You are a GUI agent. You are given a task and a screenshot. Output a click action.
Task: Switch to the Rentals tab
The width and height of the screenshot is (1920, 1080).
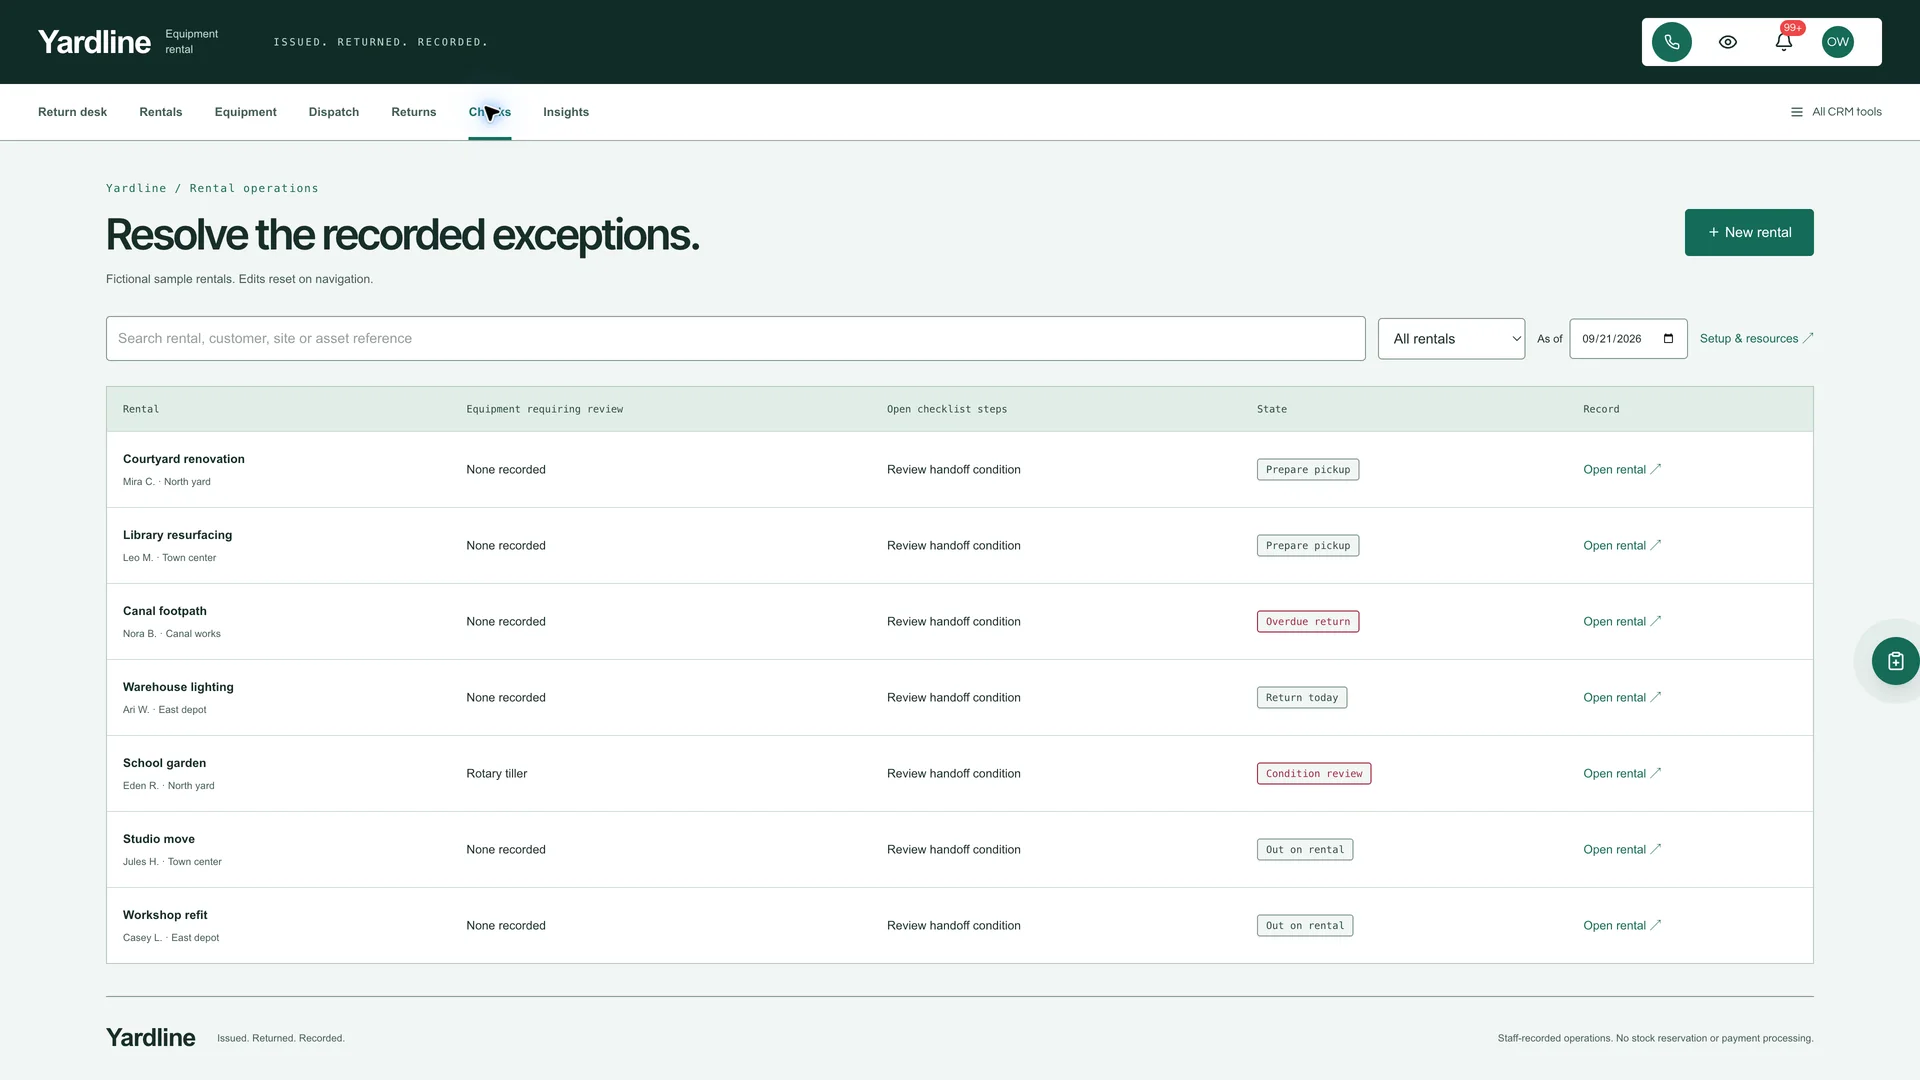(x=160, y=112)
